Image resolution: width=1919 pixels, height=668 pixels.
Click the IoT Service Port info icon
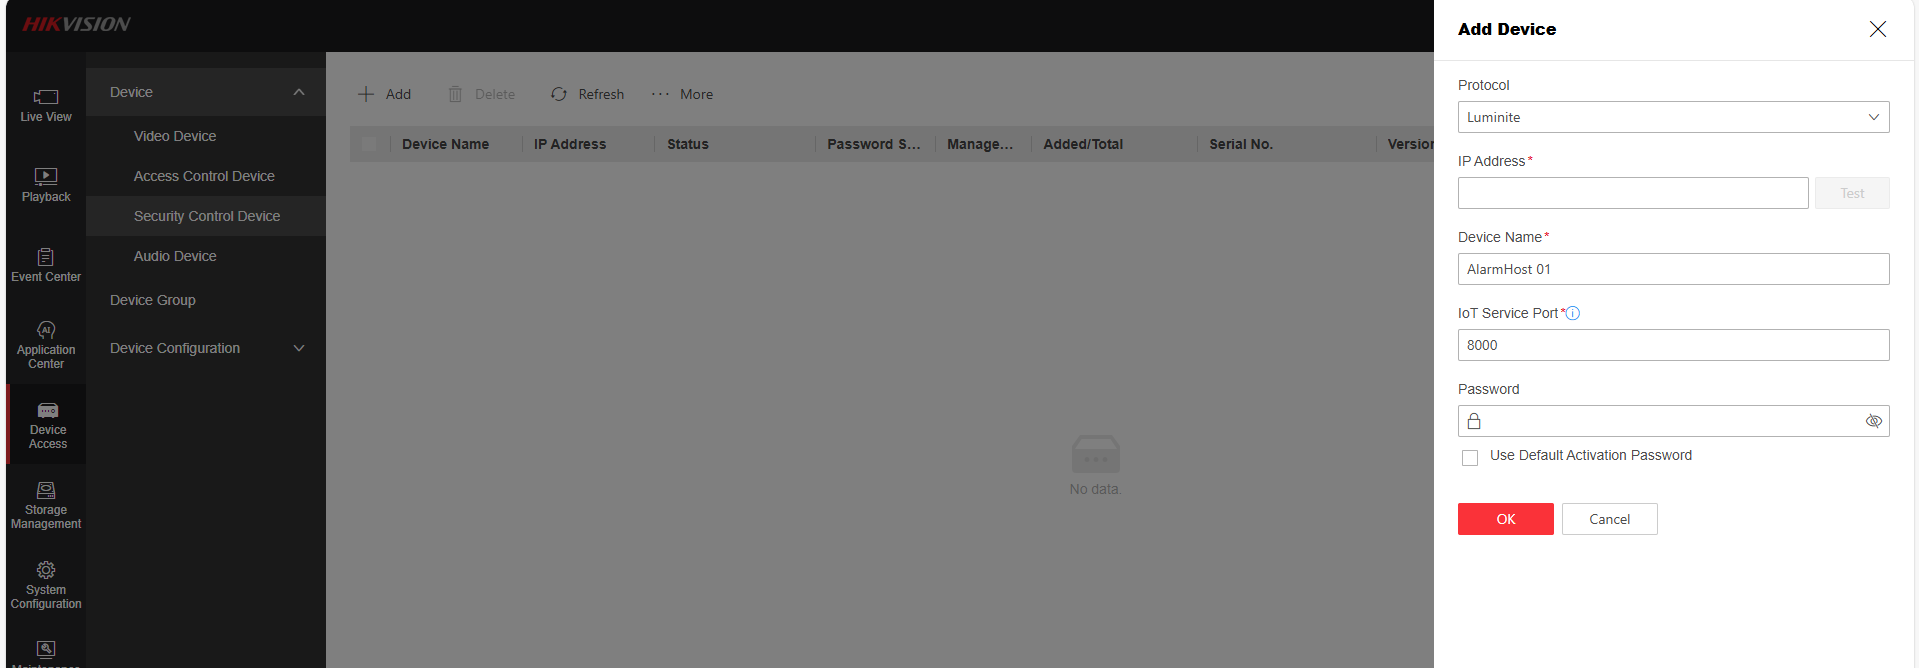point(1573,313)
